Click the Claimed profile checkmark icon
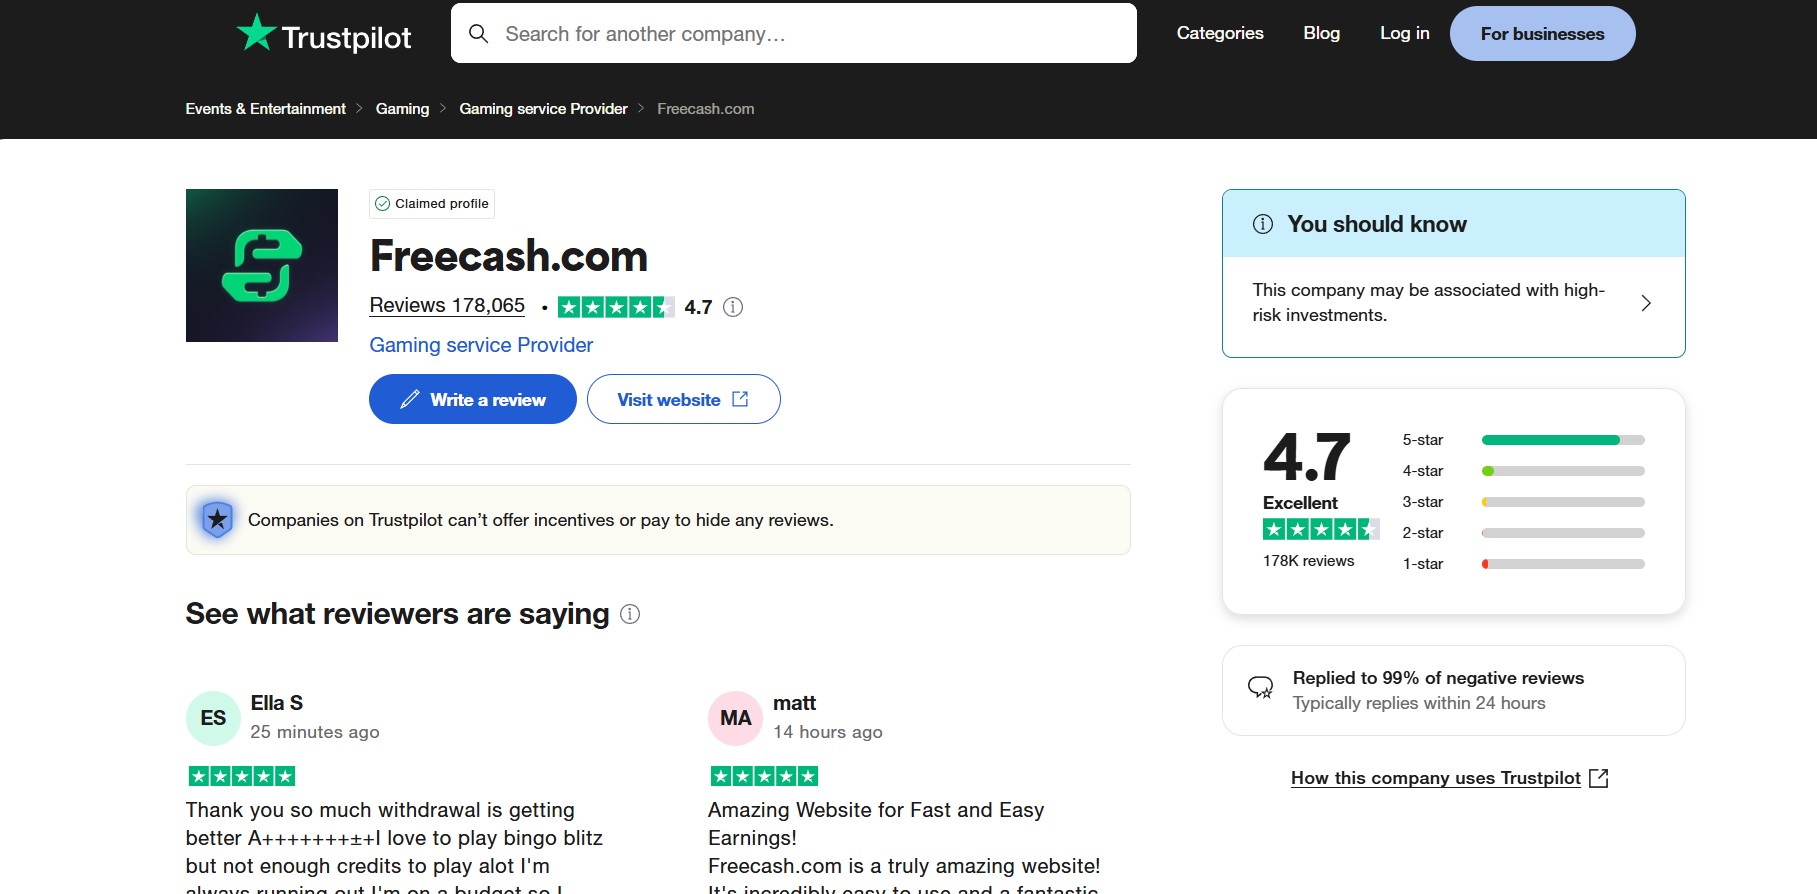Image resolution: width=1817 pixels, height=894 pixels. [382, 204]
